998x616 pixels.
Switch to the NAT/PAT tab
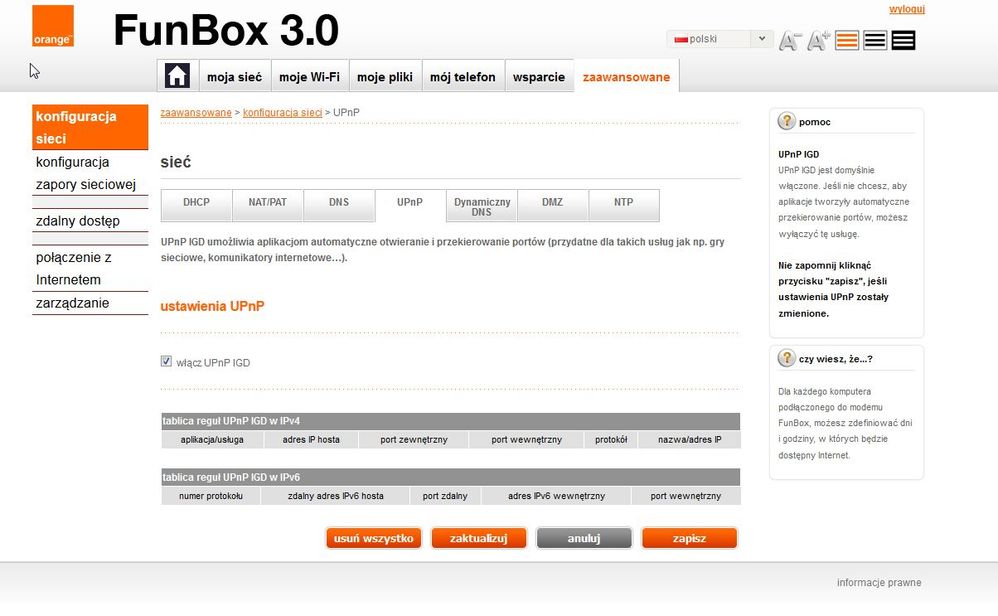[267, 205]
